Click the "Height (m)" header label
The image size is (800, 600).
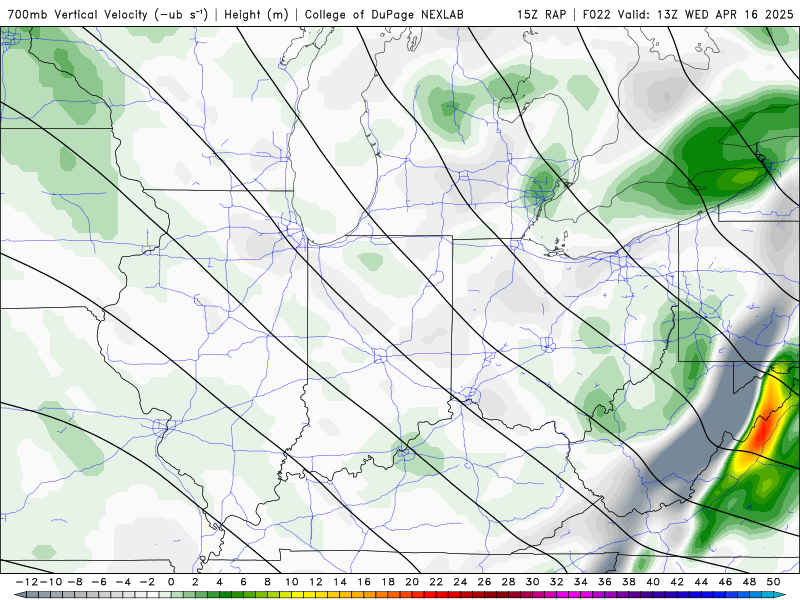coord(256,14)
